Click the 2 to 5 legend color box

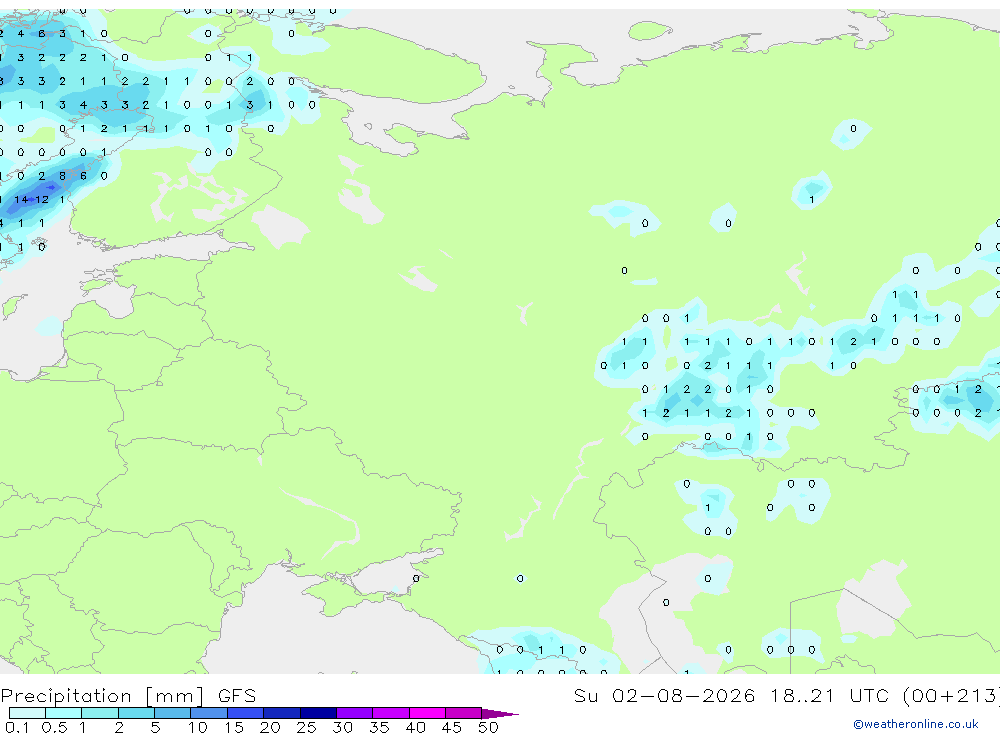tap(136, 713)
